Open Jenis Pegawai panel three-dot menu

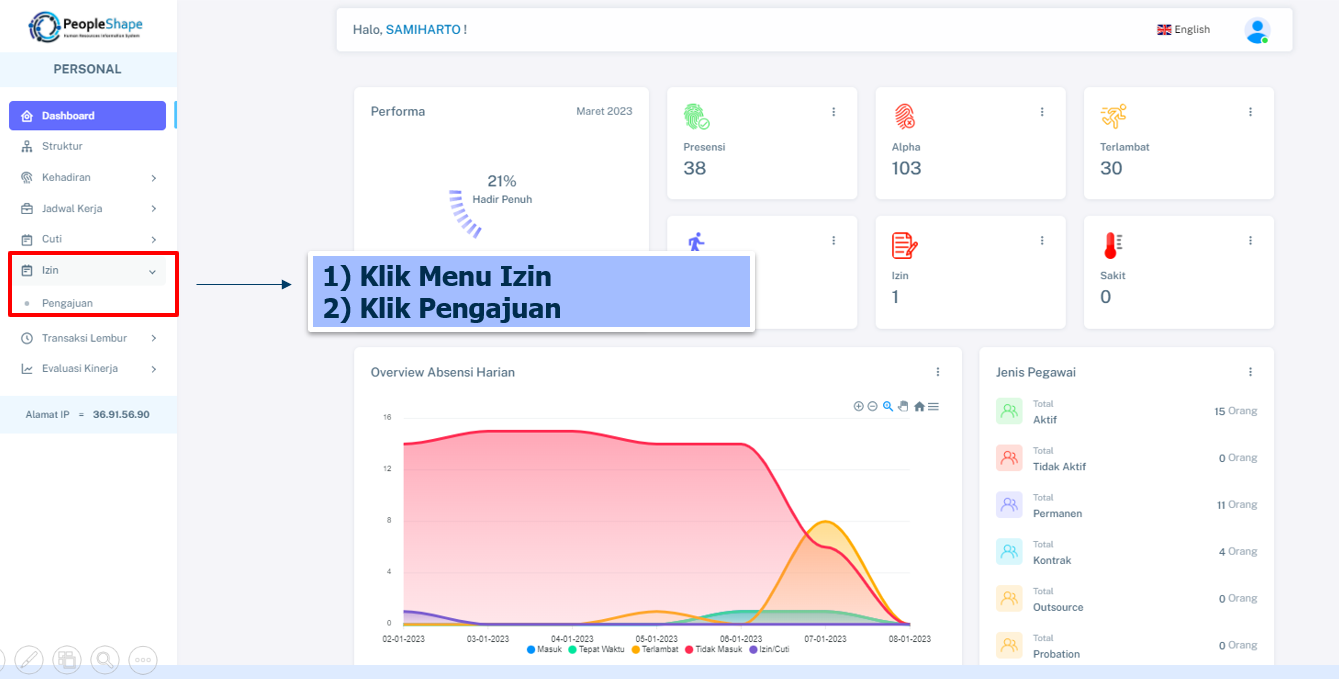coord(1250,372)
